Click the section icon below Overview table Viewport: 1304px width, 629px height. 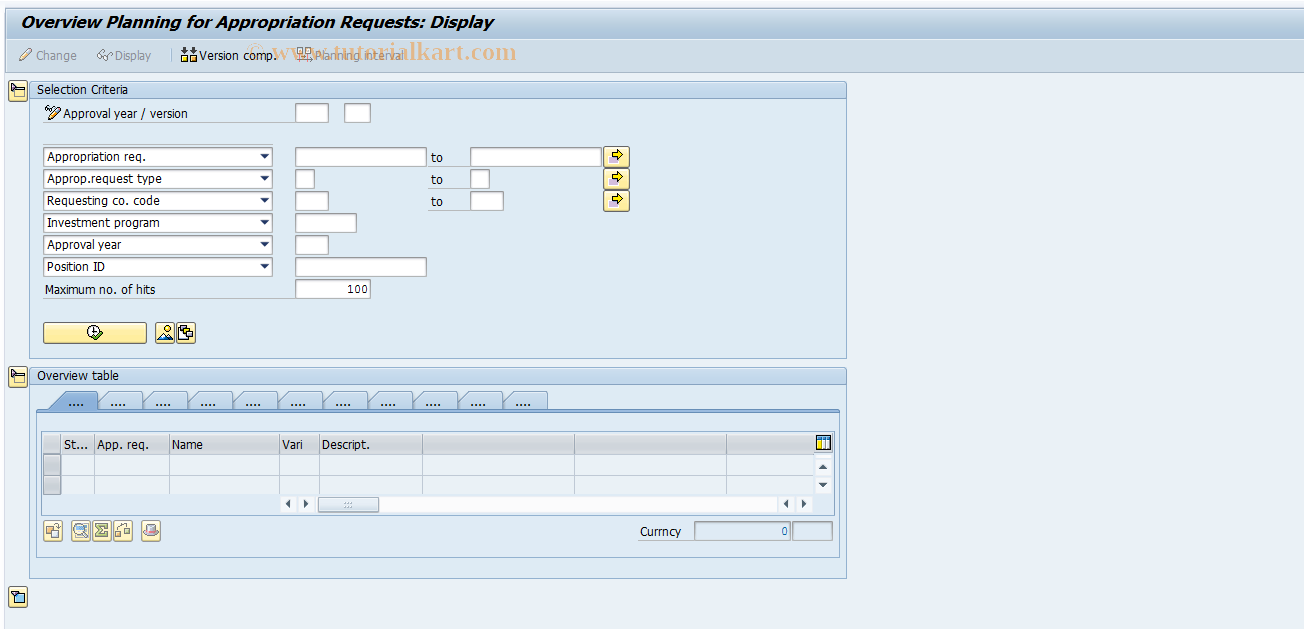pyautogui.click(x=17, y=598)
